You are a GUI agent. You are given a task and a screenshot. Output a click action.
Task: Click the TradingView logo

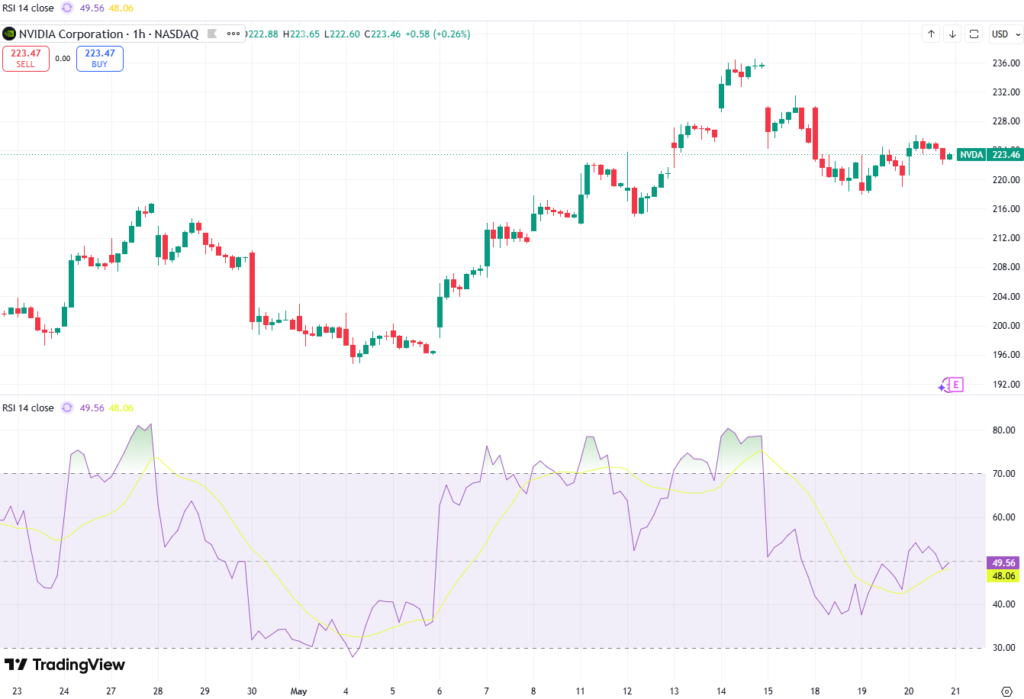[65, 664]
